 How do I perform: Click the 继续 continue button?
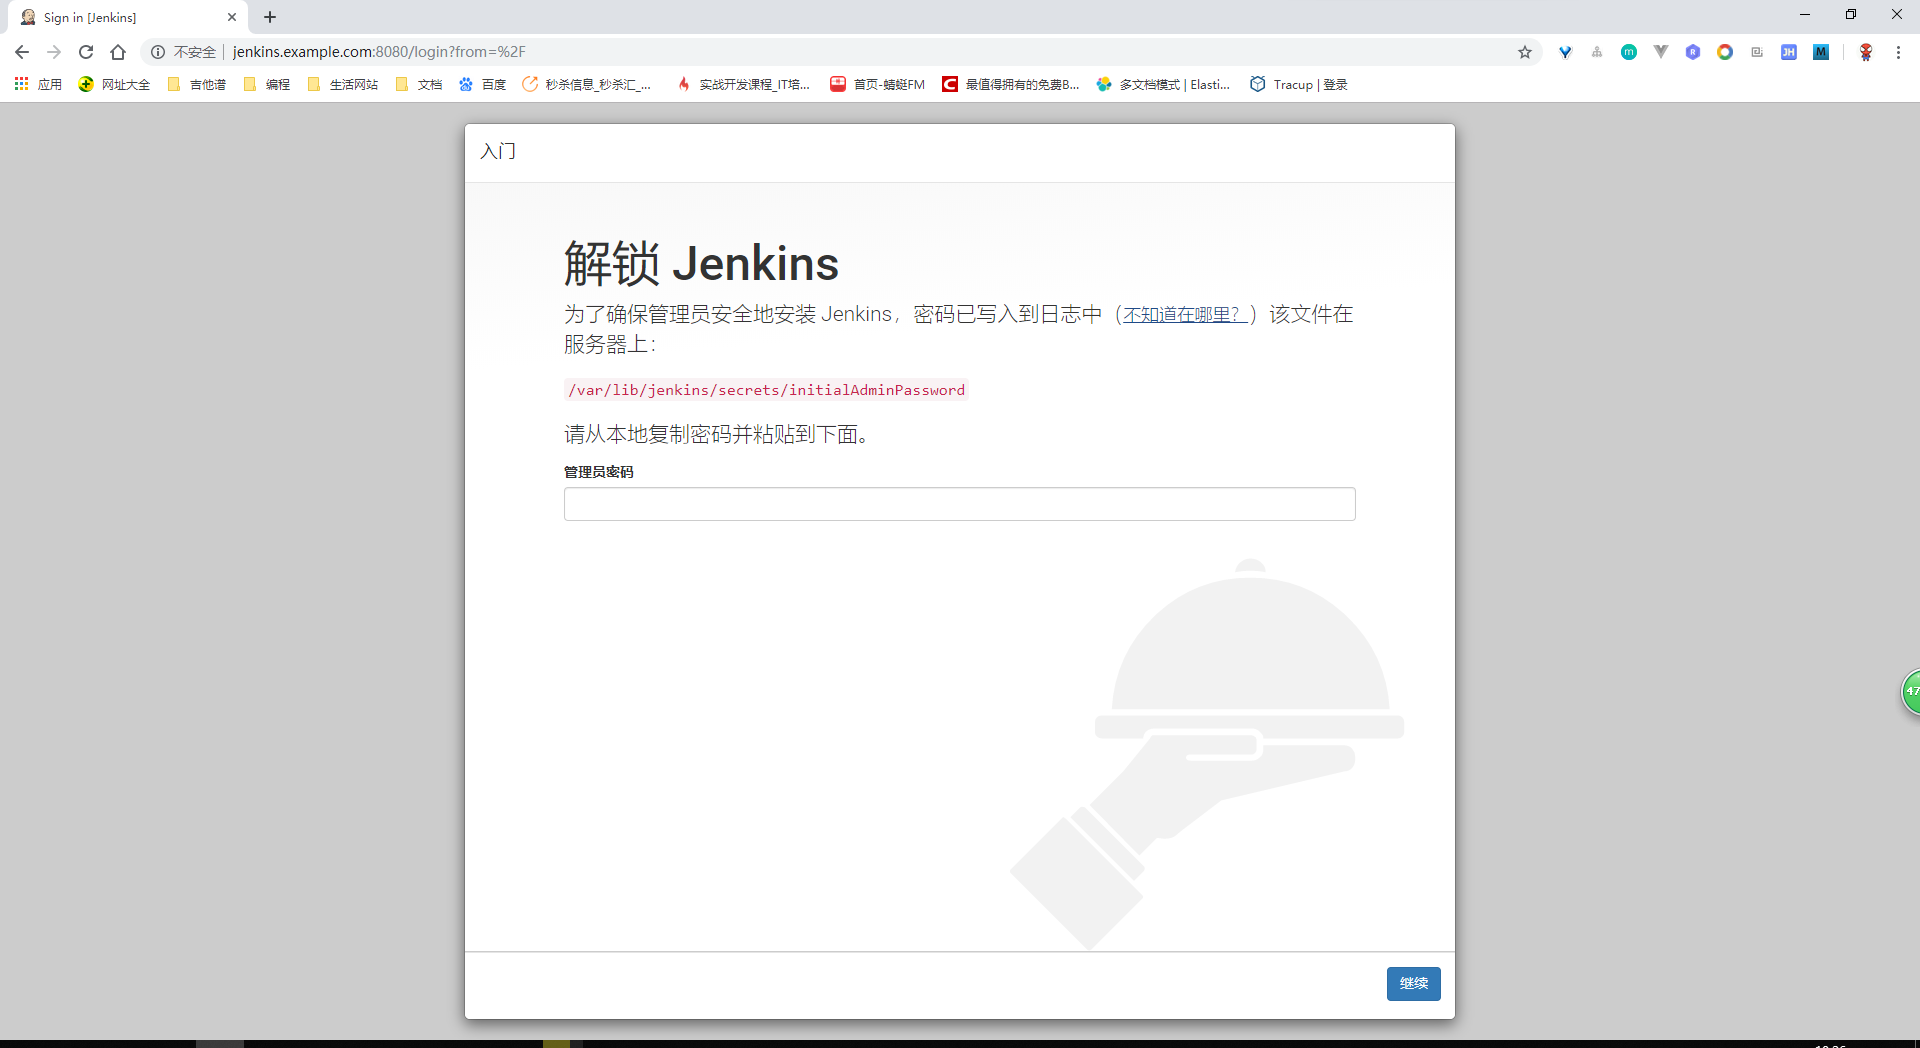click(1413, 984)
